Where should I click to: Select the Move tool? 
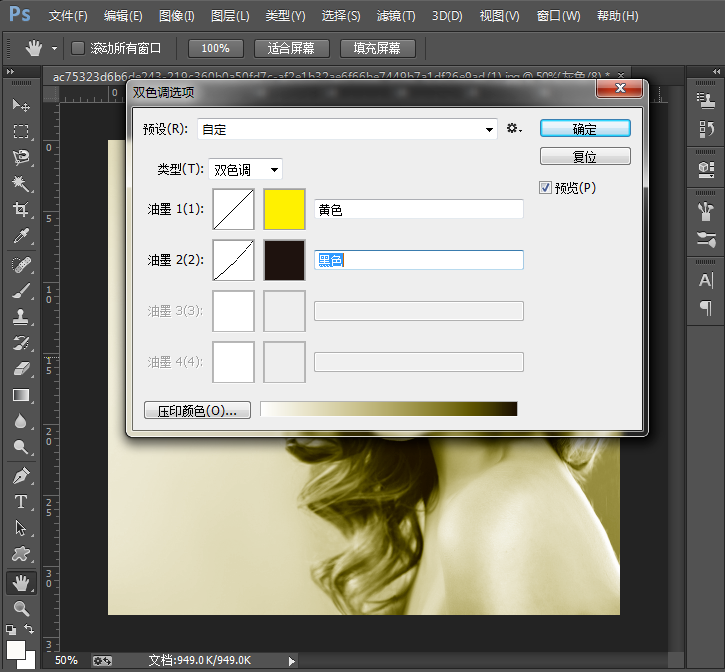(x=20, y=105)
